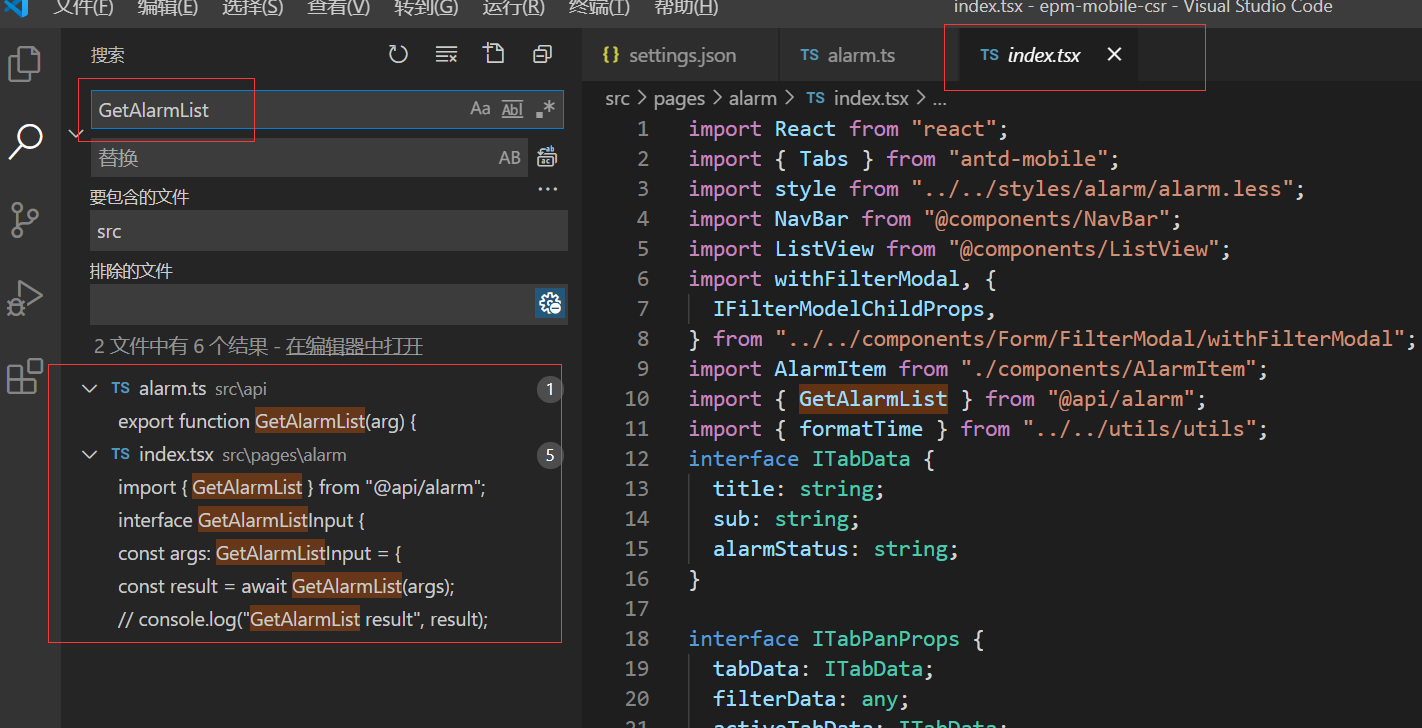
Task: Toggle Match Whole Word option
Action: click(512, 109)
